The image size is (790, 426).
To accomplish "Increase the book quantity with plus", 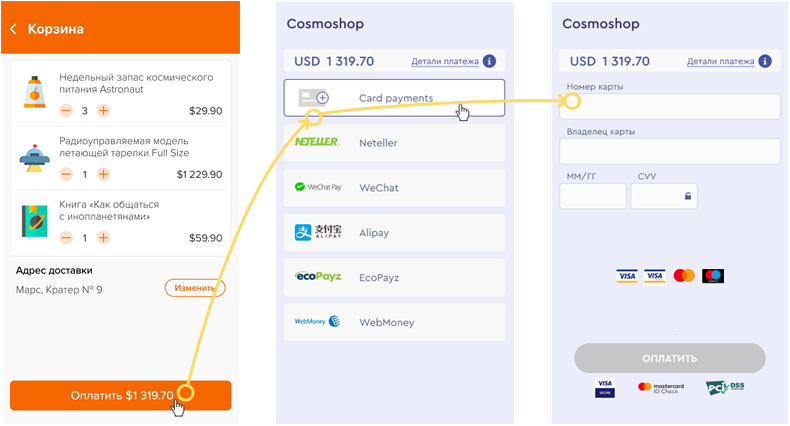I will click(104, 238).
